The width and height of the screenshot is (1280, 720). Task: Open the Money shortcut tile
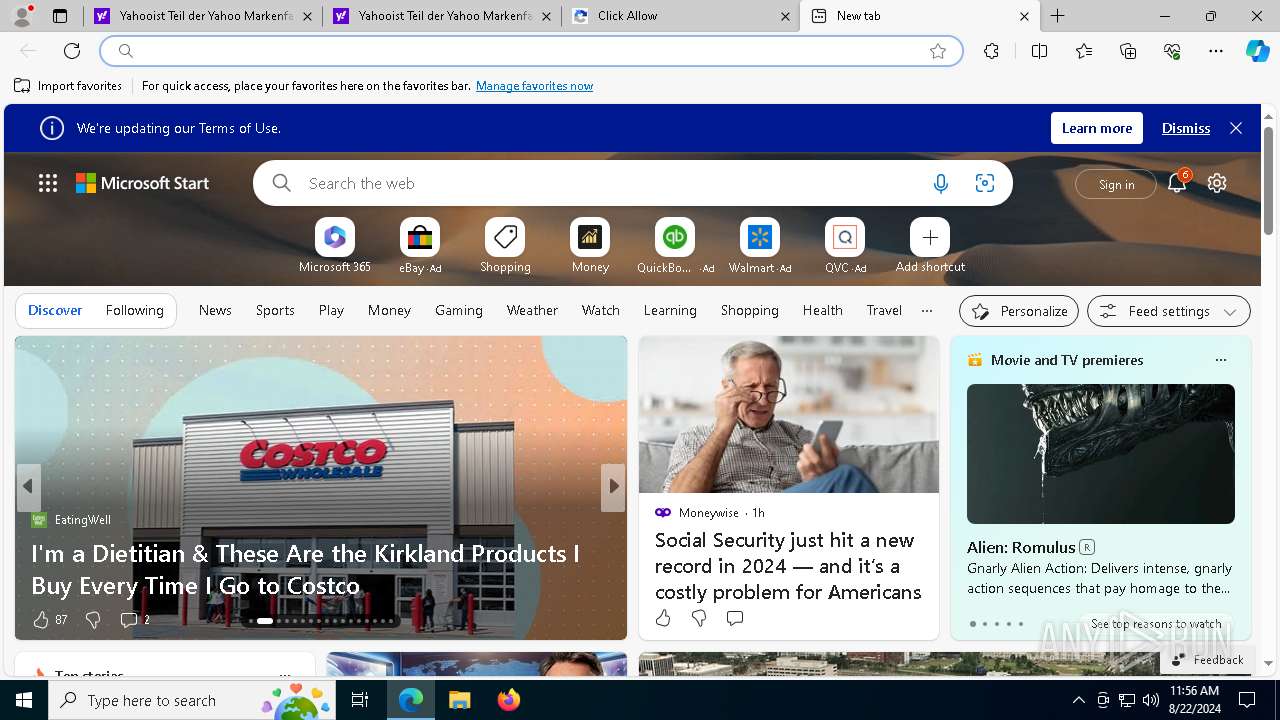590,245
